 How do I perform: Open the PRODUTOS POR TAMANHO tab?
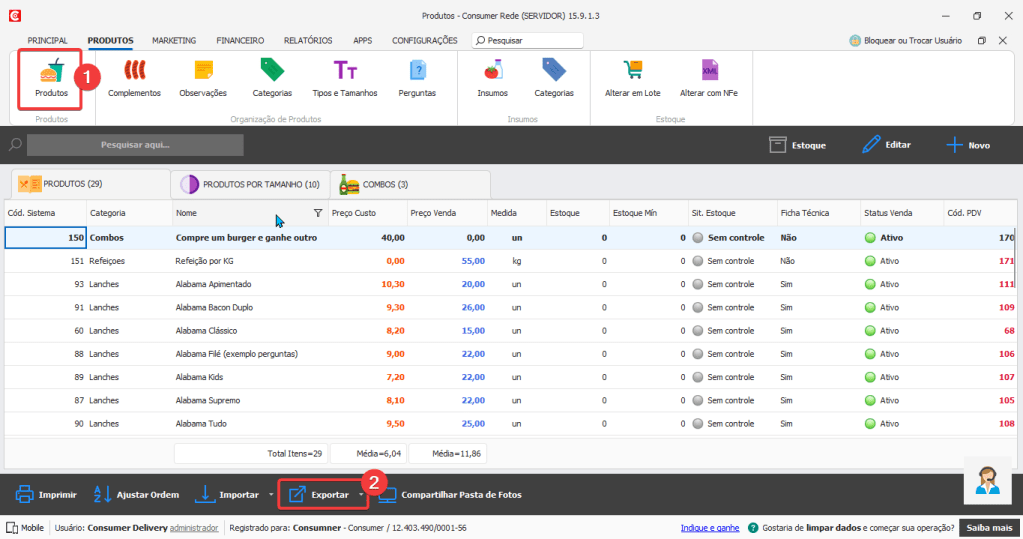(250, 184)
